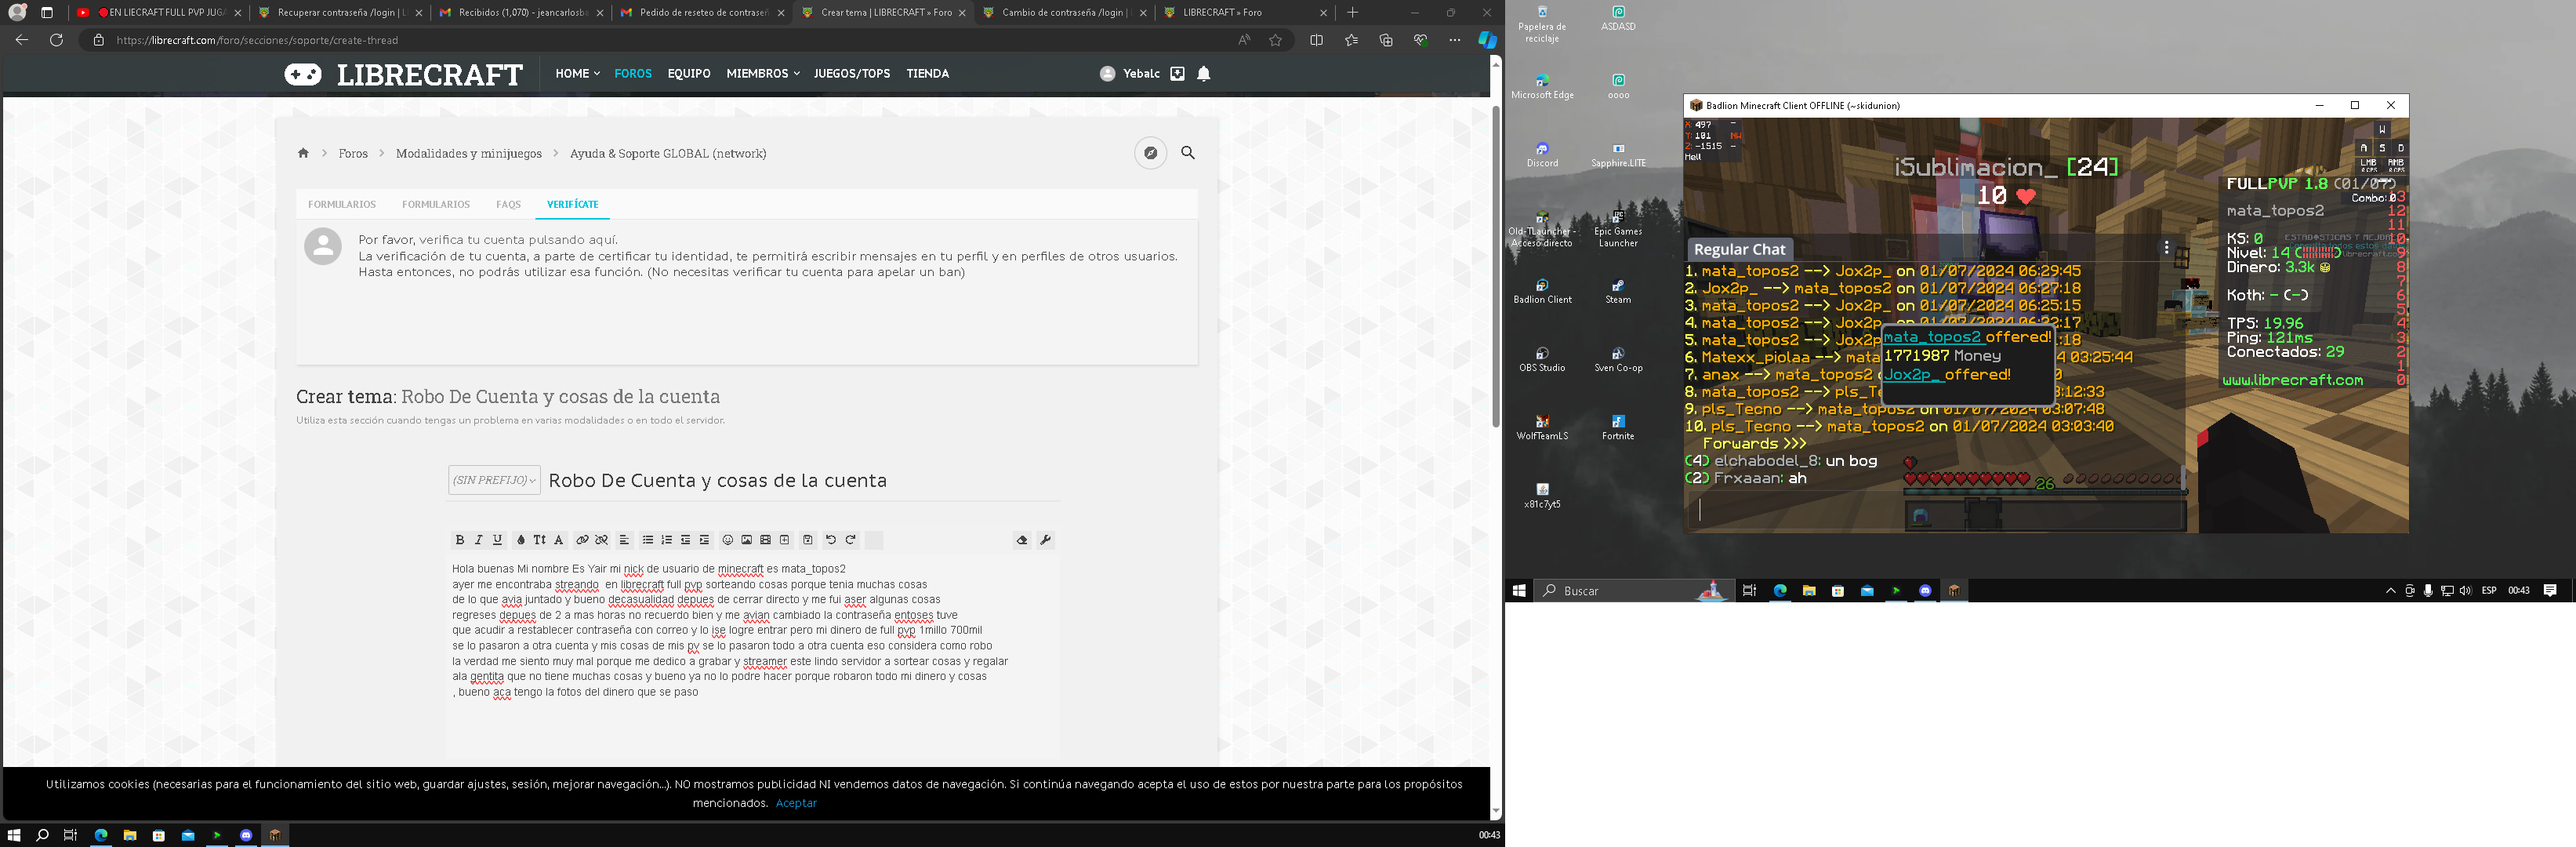Click Forwards >>> in Minecraft chat
The image size is (2576, 847).
coord(1755,444)
